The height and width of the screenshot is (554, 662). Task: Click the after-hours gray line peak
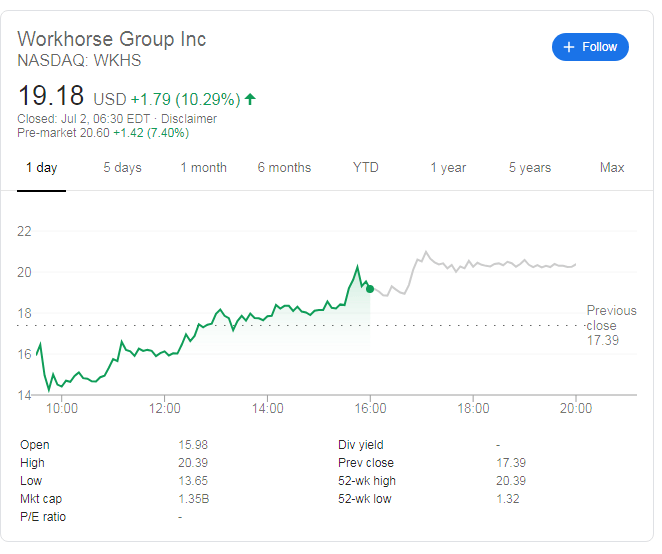tap(426, 252)
